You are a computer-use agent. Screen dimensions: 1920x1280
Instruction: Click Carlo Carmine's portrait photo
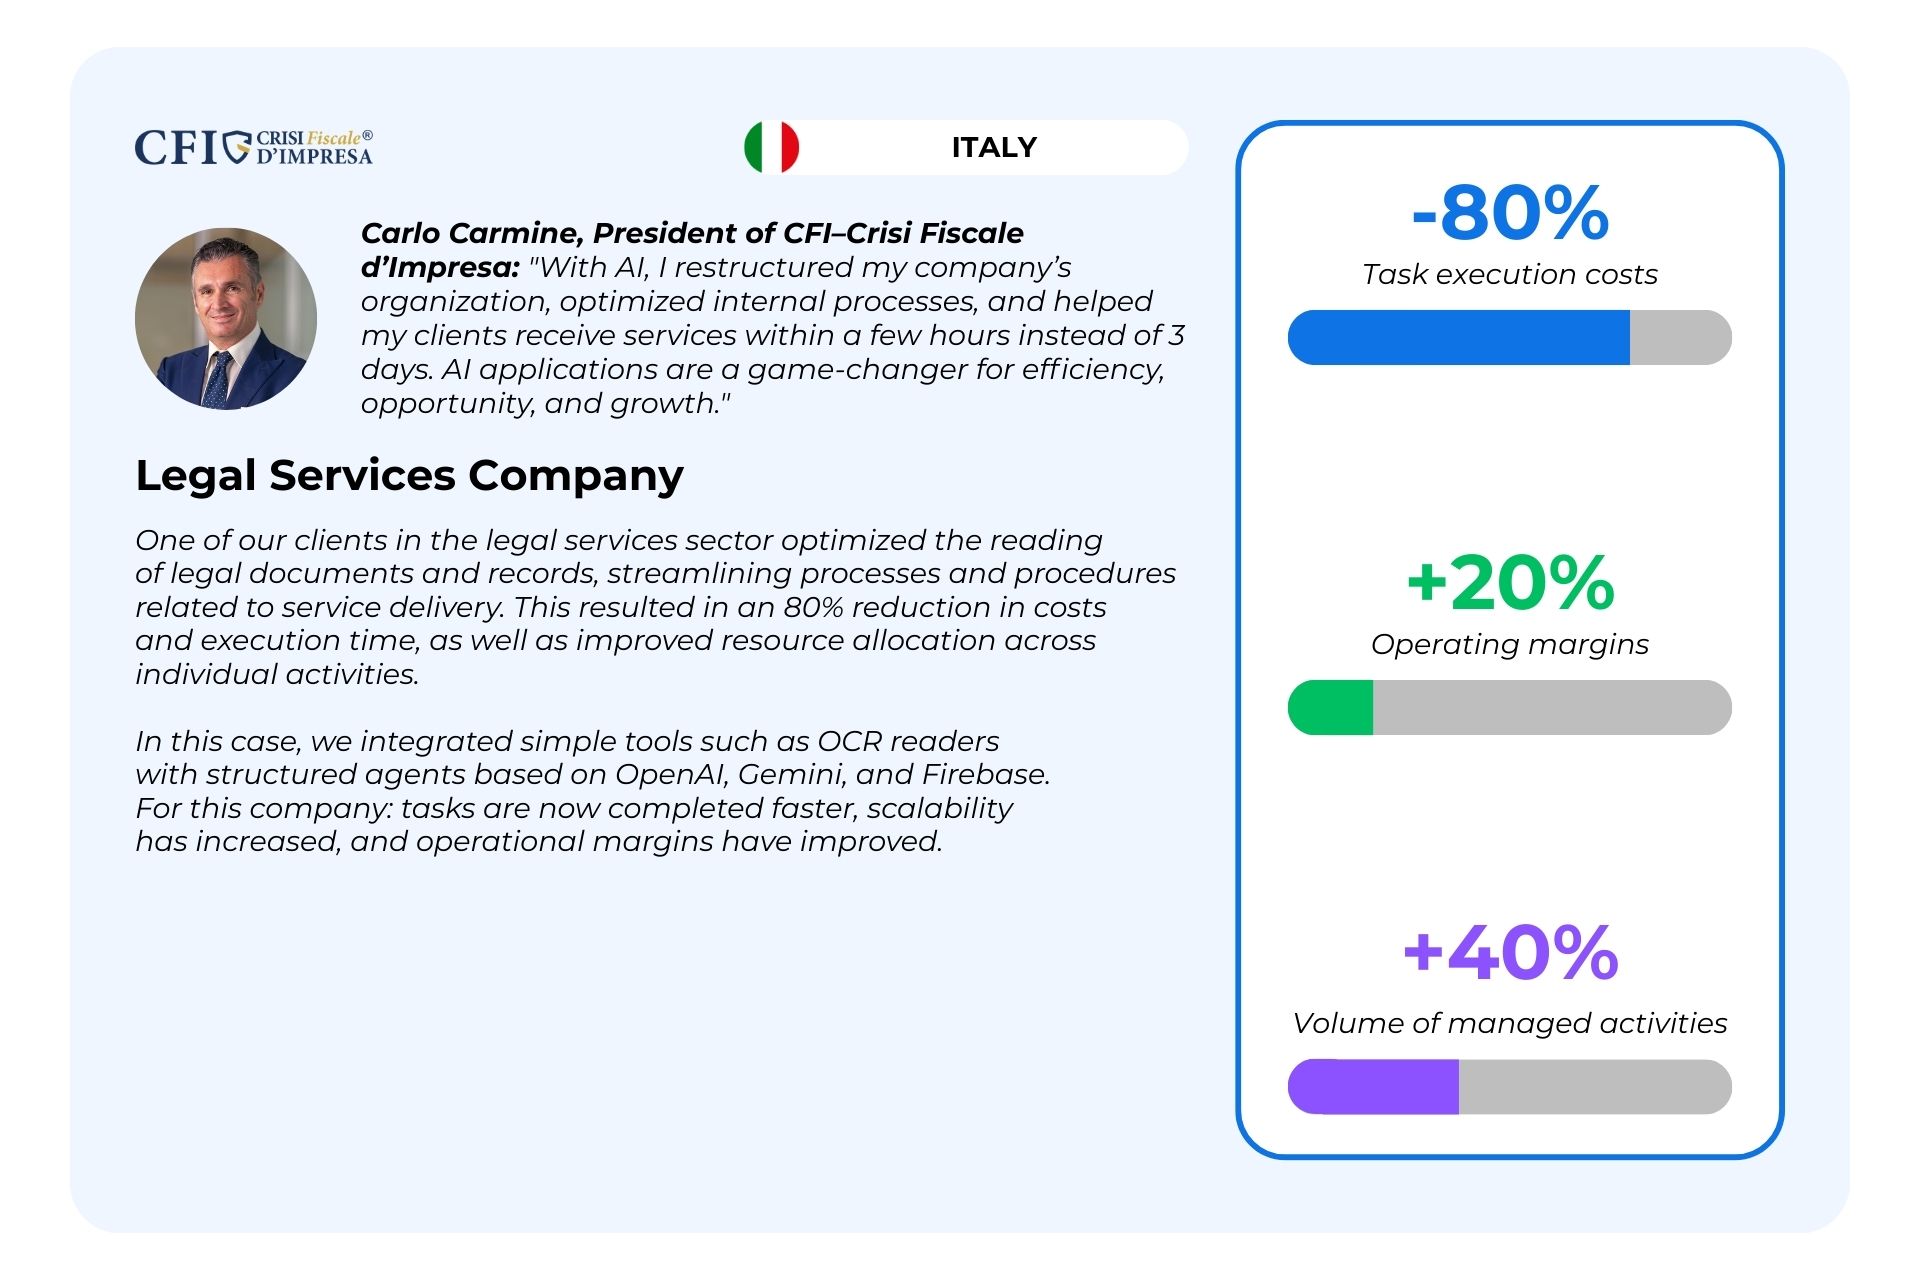pyautogui.click(x=226, y=318)
